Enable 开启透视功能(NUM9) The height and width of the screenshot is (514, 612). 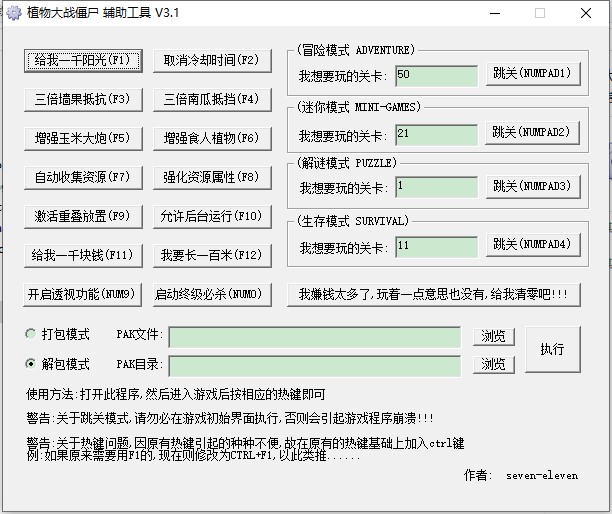(82, 295)
